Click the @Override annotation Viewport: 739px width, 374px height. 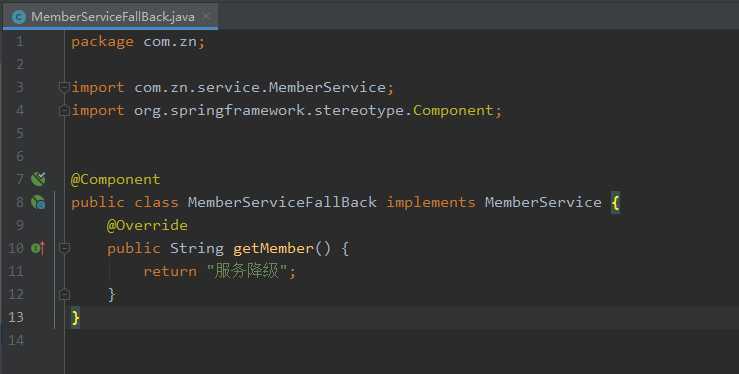pos(147,225)
